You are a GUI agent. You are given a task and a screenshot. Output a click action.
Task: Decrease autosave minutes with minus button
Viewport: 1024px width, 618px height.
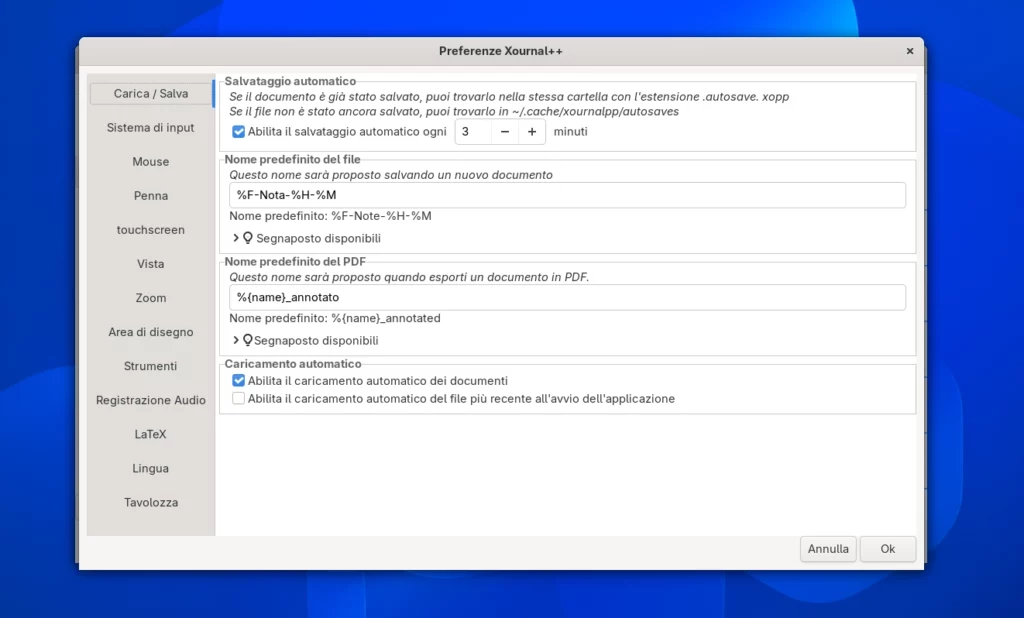(x=505, y=131)
